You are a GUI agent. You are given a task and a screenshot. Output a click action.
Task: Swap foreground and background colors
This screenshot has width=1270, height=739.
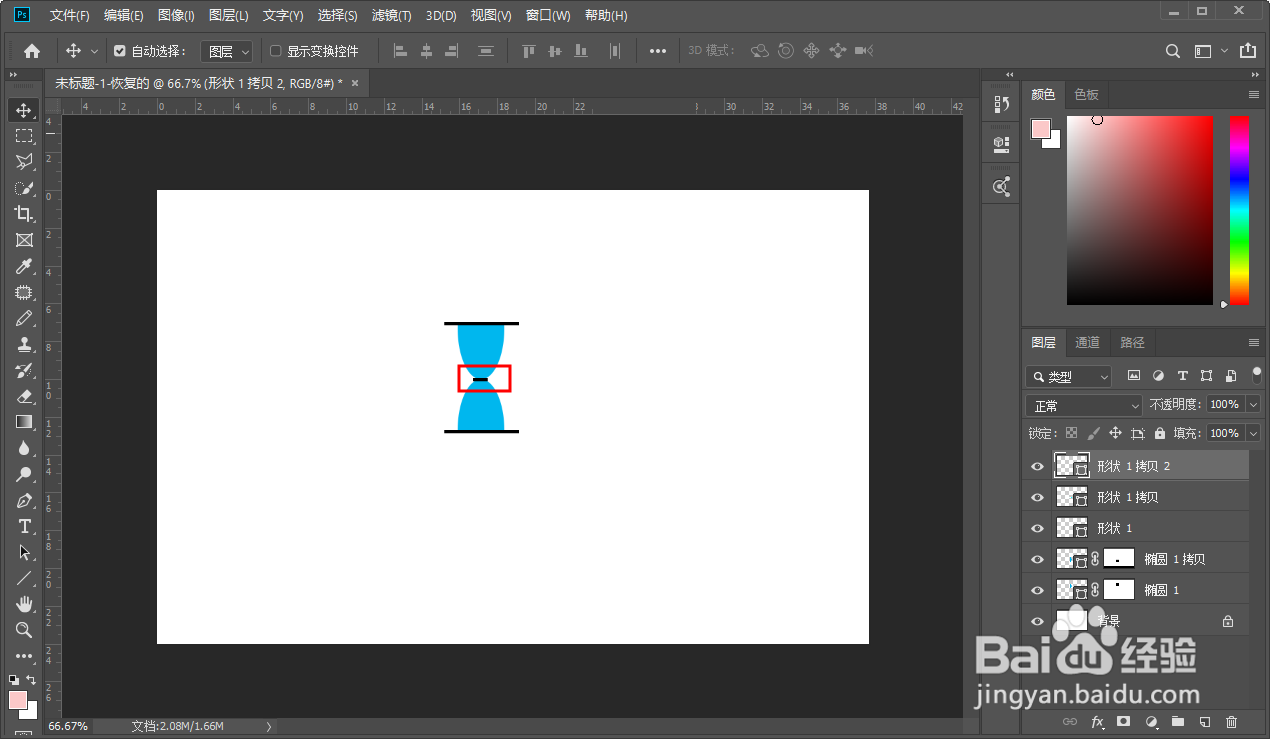point(31,680)
